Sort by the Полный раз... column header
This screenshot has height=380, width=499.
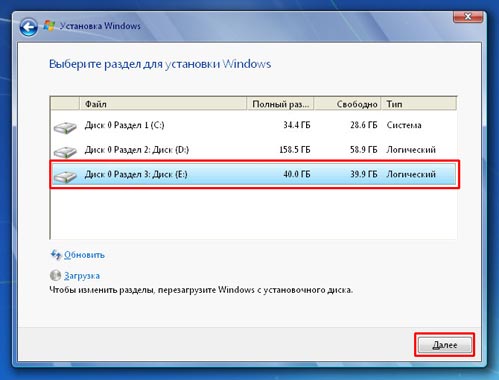tap(280, 104)
